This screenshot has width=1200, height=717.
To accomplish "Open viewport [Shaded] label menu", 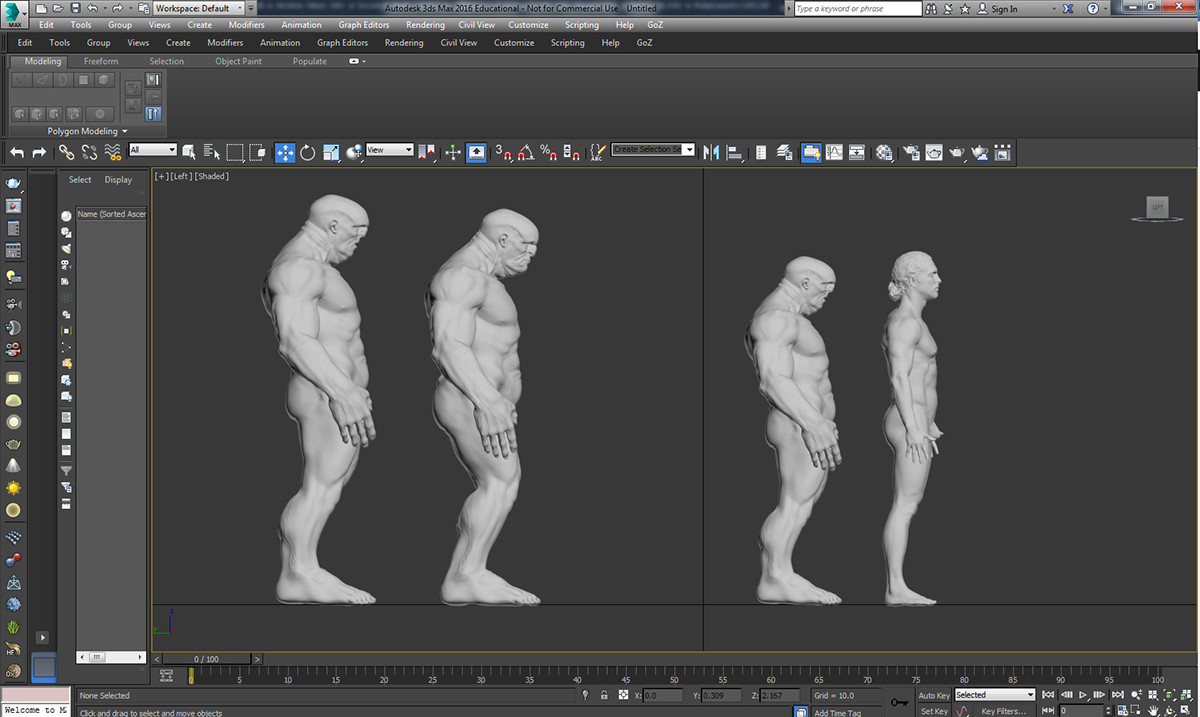I will click(x=212, y=176).
